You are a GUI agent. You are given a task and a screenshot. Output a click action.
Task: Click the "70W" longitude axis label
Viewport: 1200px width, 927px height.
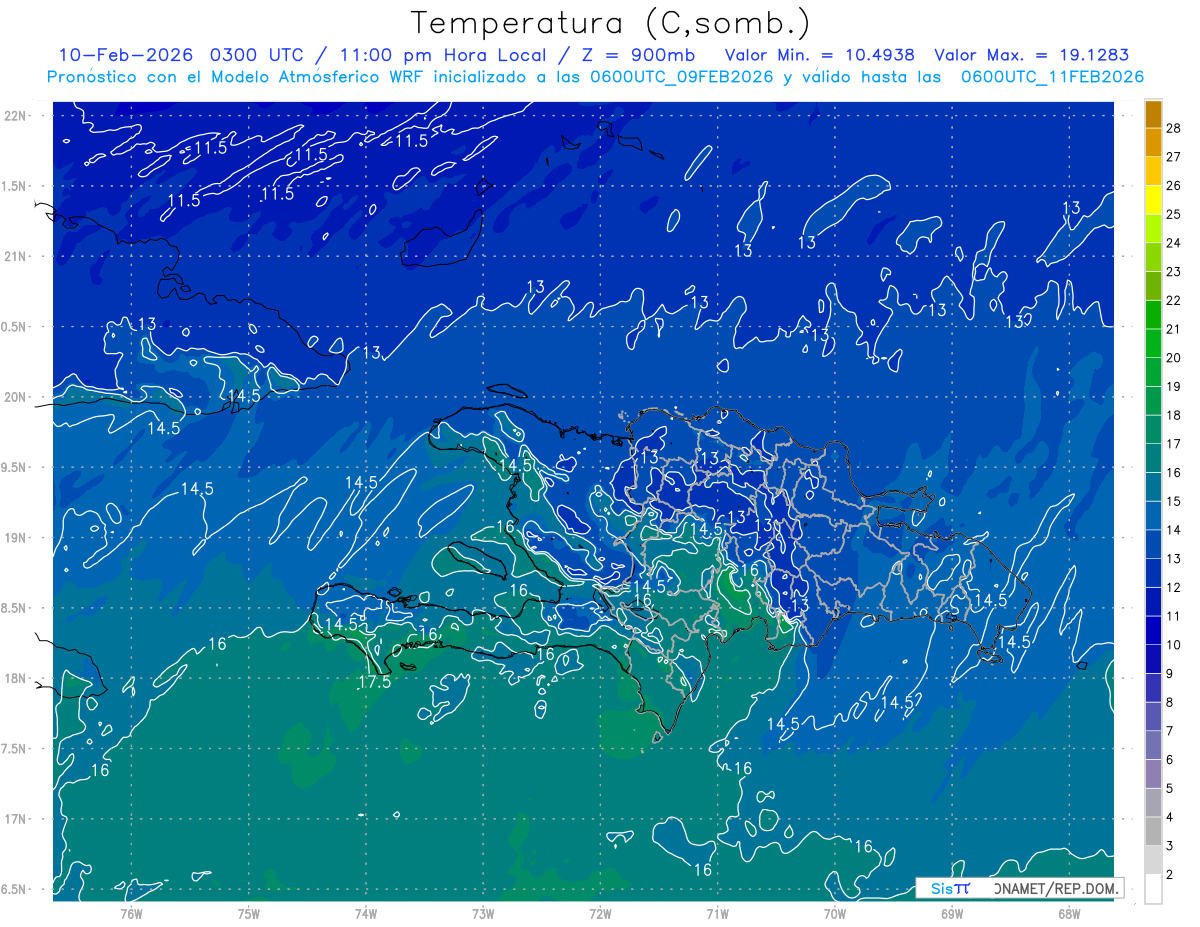835,913
